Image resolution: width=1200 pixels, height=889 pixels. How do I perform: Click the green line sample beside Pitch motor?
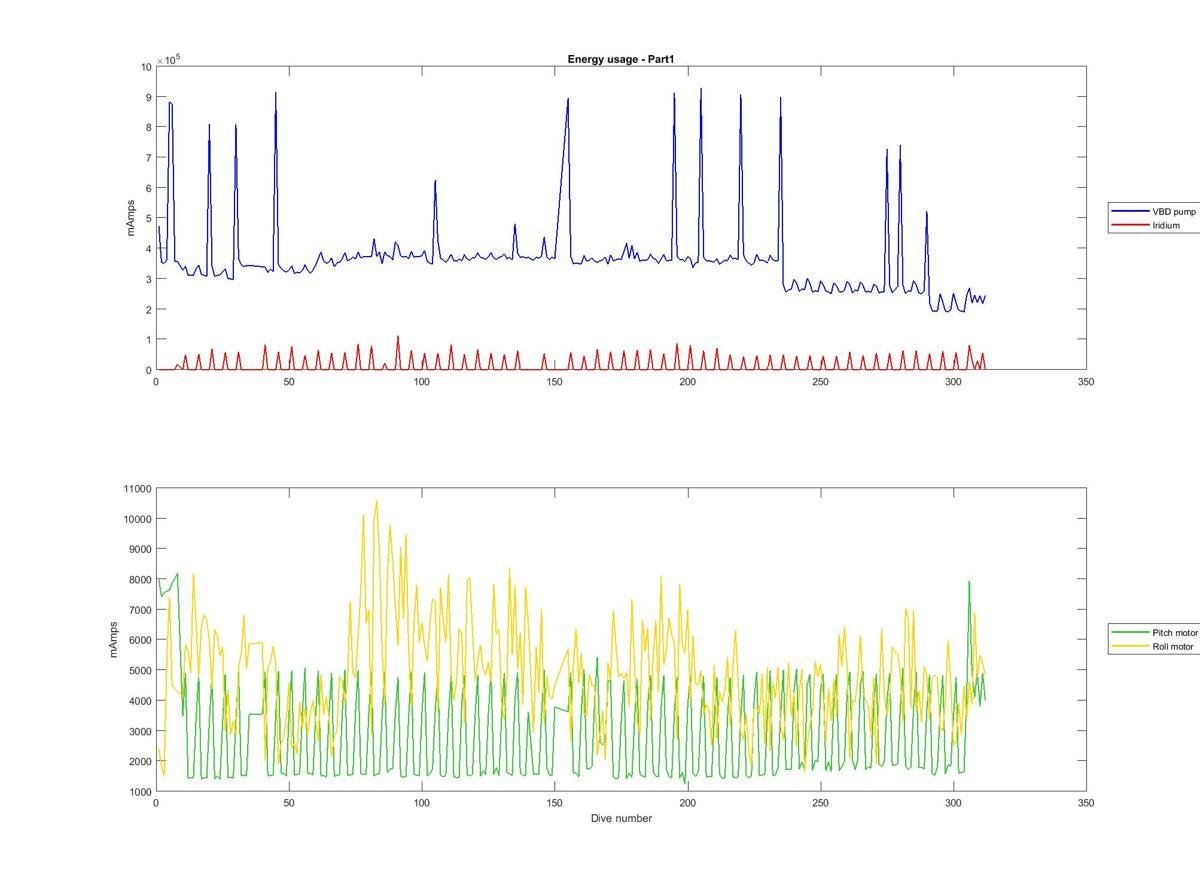[1130, 633]
